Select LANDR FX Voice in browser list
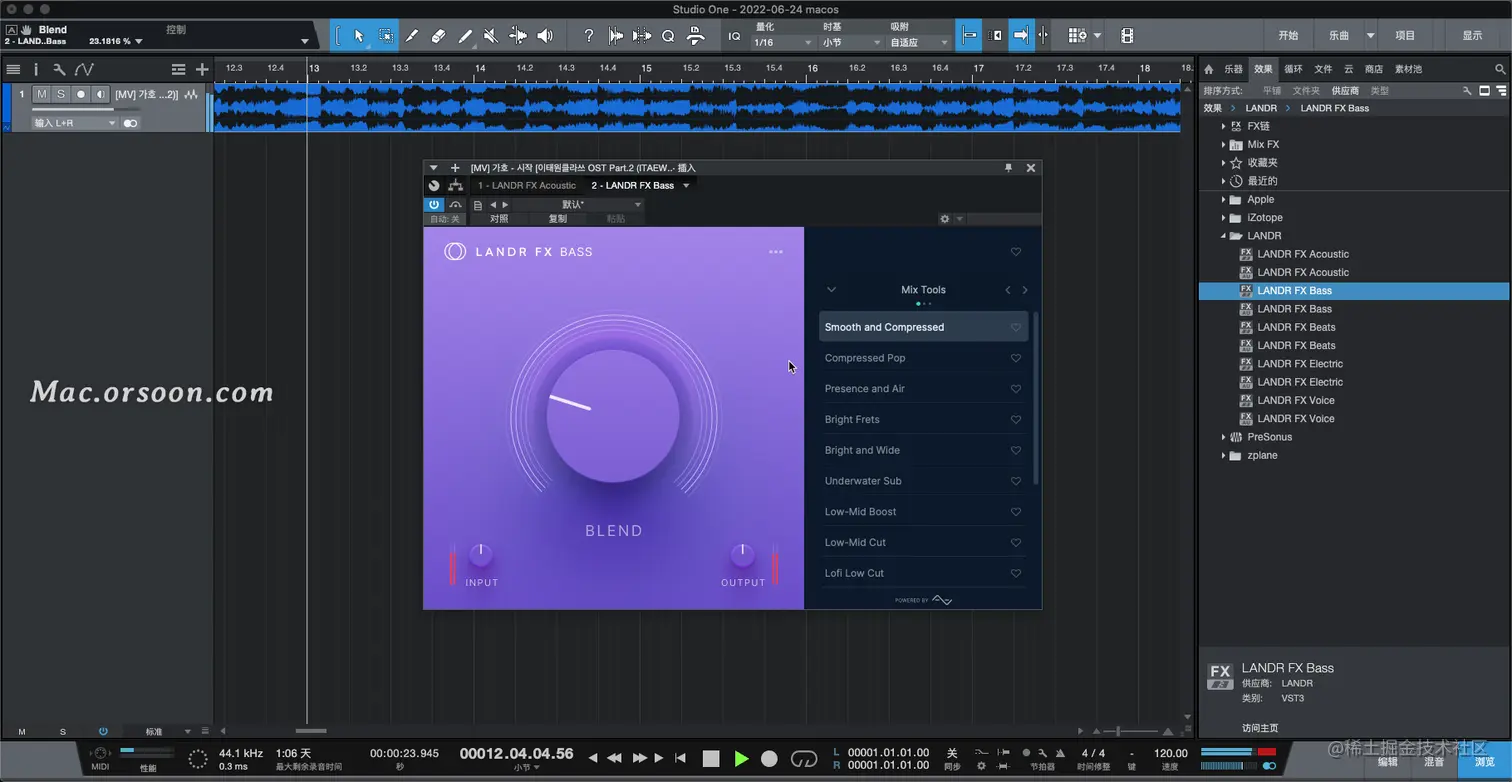This screenshot has width=1512, height=782. (1295, 400)
